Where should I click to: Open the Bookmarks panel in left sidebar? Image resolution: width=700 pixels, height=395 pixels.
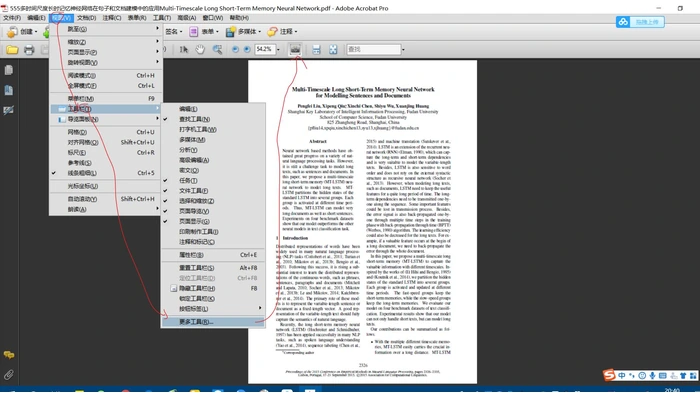8,90
